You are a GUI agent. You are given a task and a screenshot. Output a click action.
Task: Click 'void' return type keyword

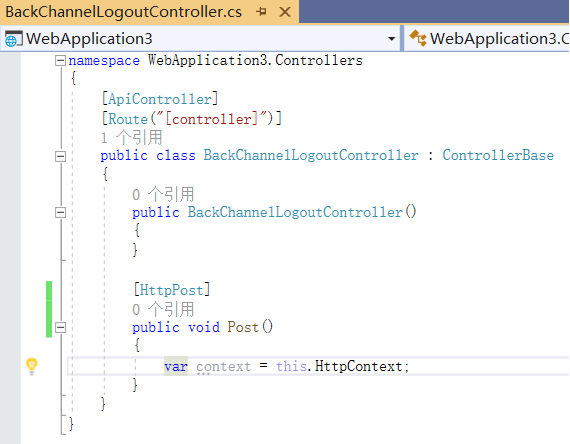pos(204,327)
